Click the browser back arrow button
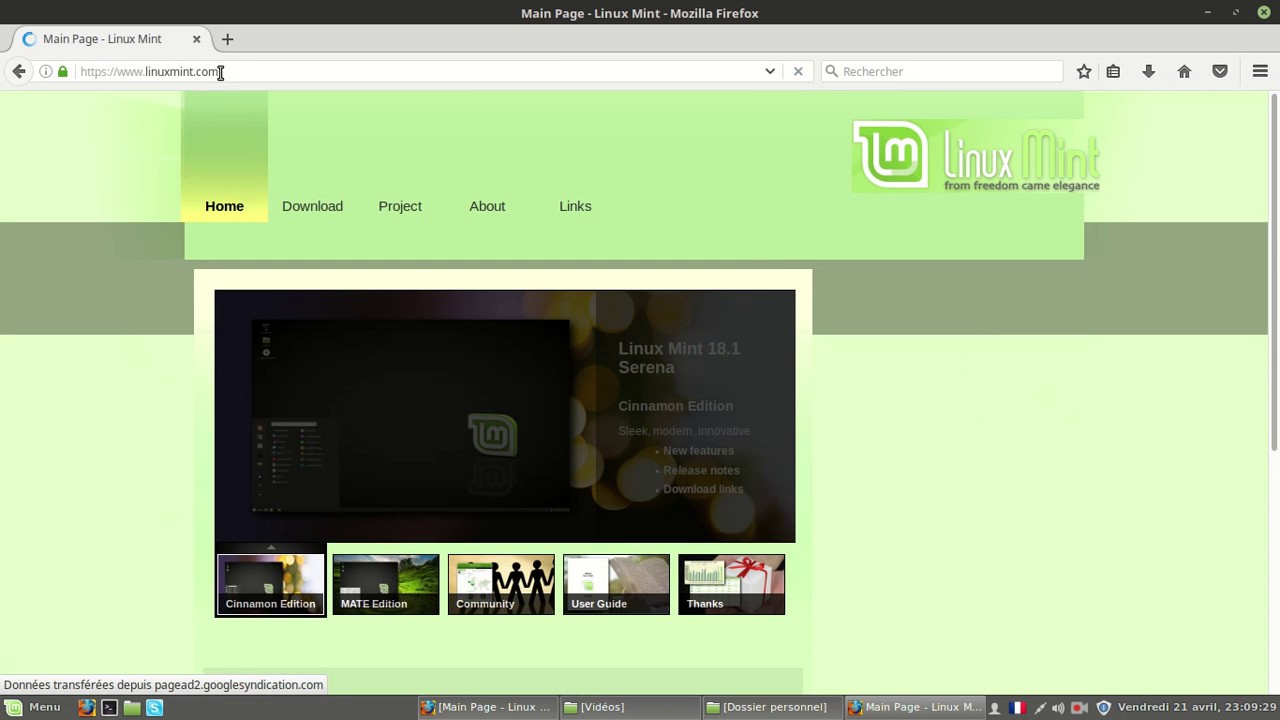1280x720 pixels. pyautogui.click(x=19, y=71)
